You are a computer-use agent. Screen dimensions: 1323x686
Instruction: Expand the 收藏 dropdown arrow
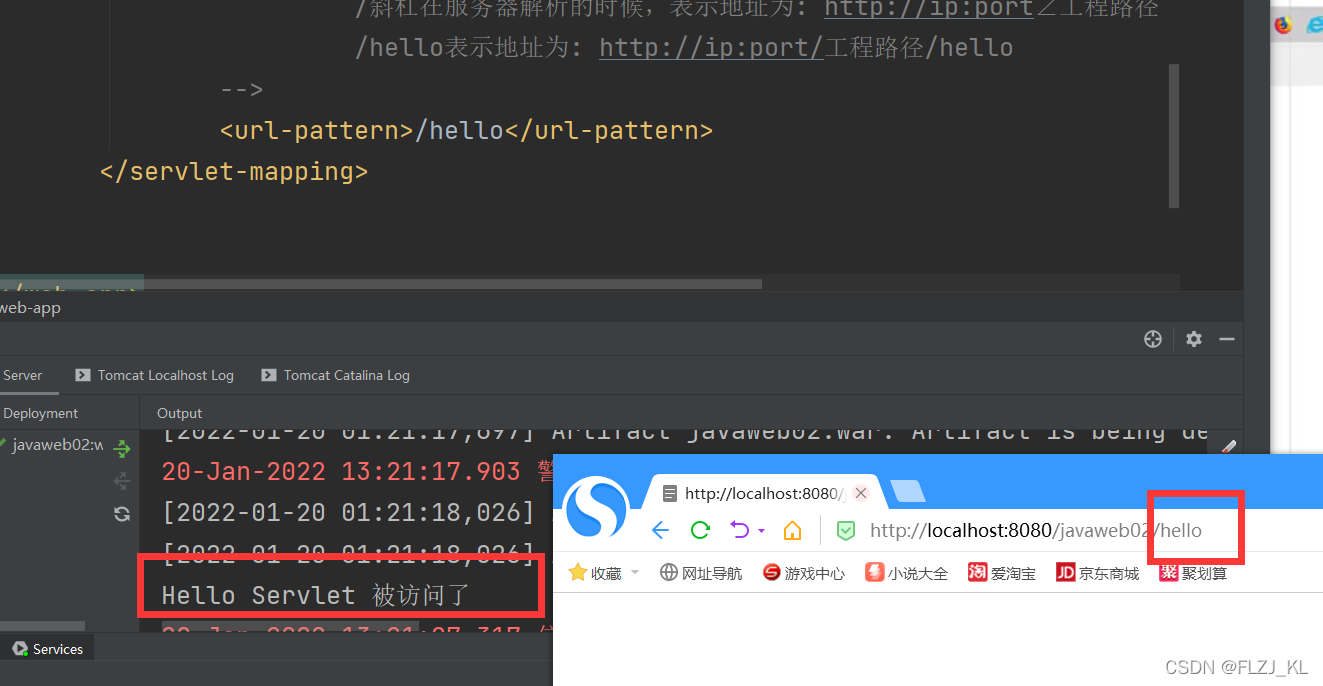[x=635, y=573]
